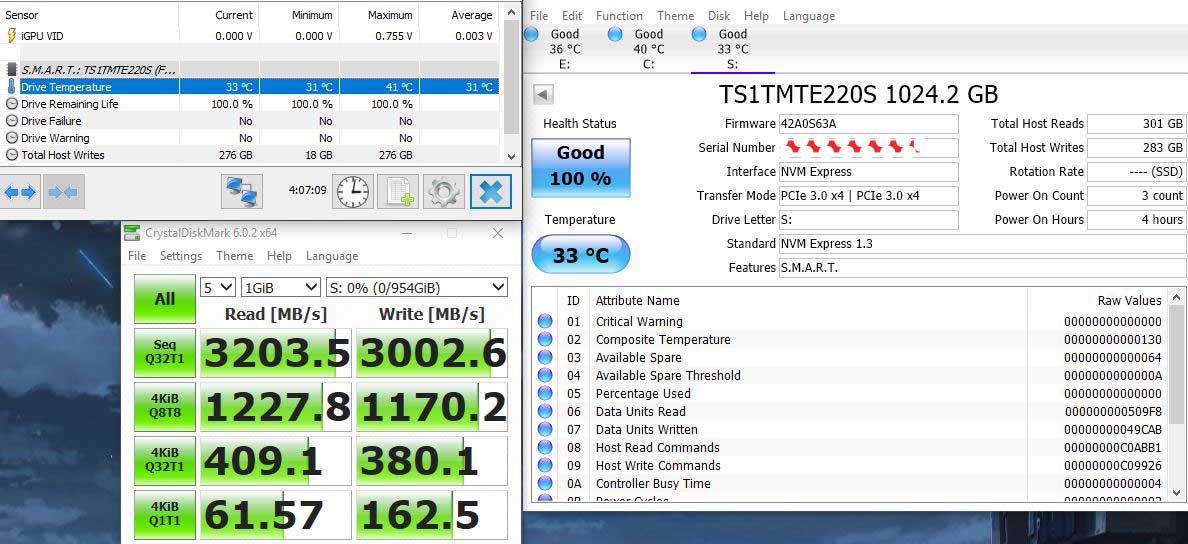Select Drive Temperature row in HWiNFO
The image size is (1188, 544).
pyautogui.click(x=249, y=86)
